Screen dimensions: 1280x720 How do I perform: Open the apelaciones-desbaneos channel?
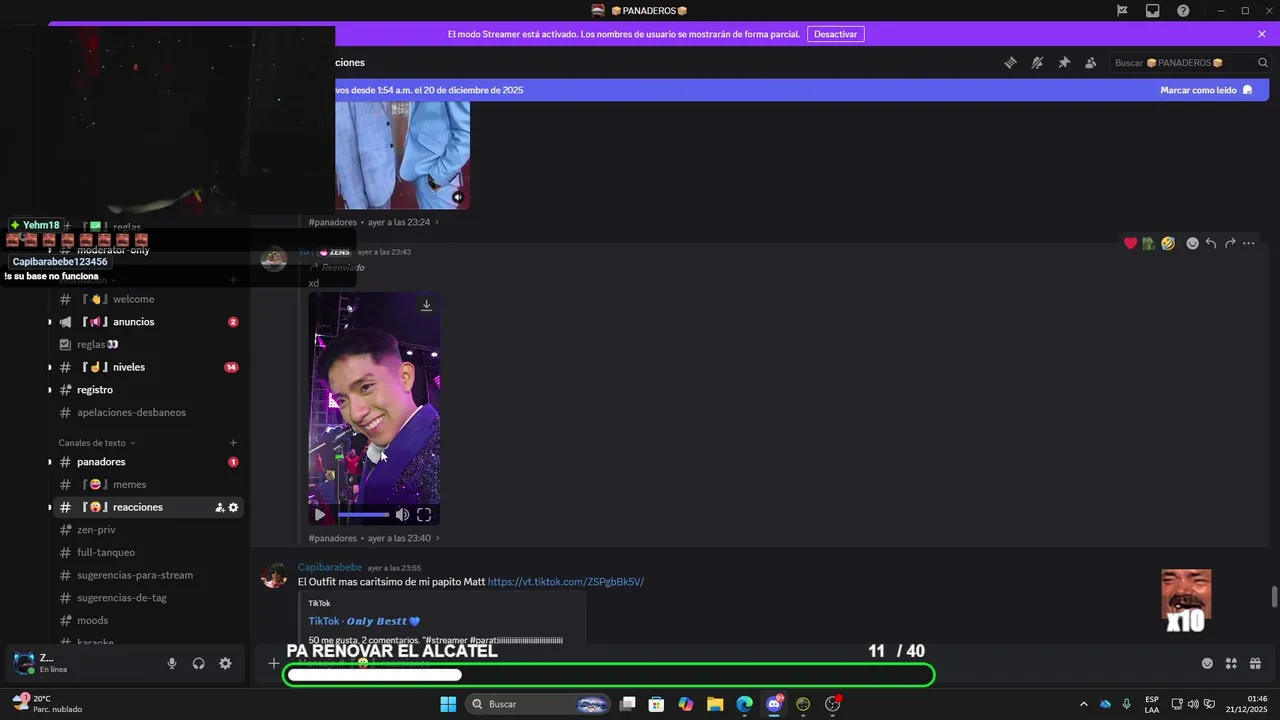146,412
